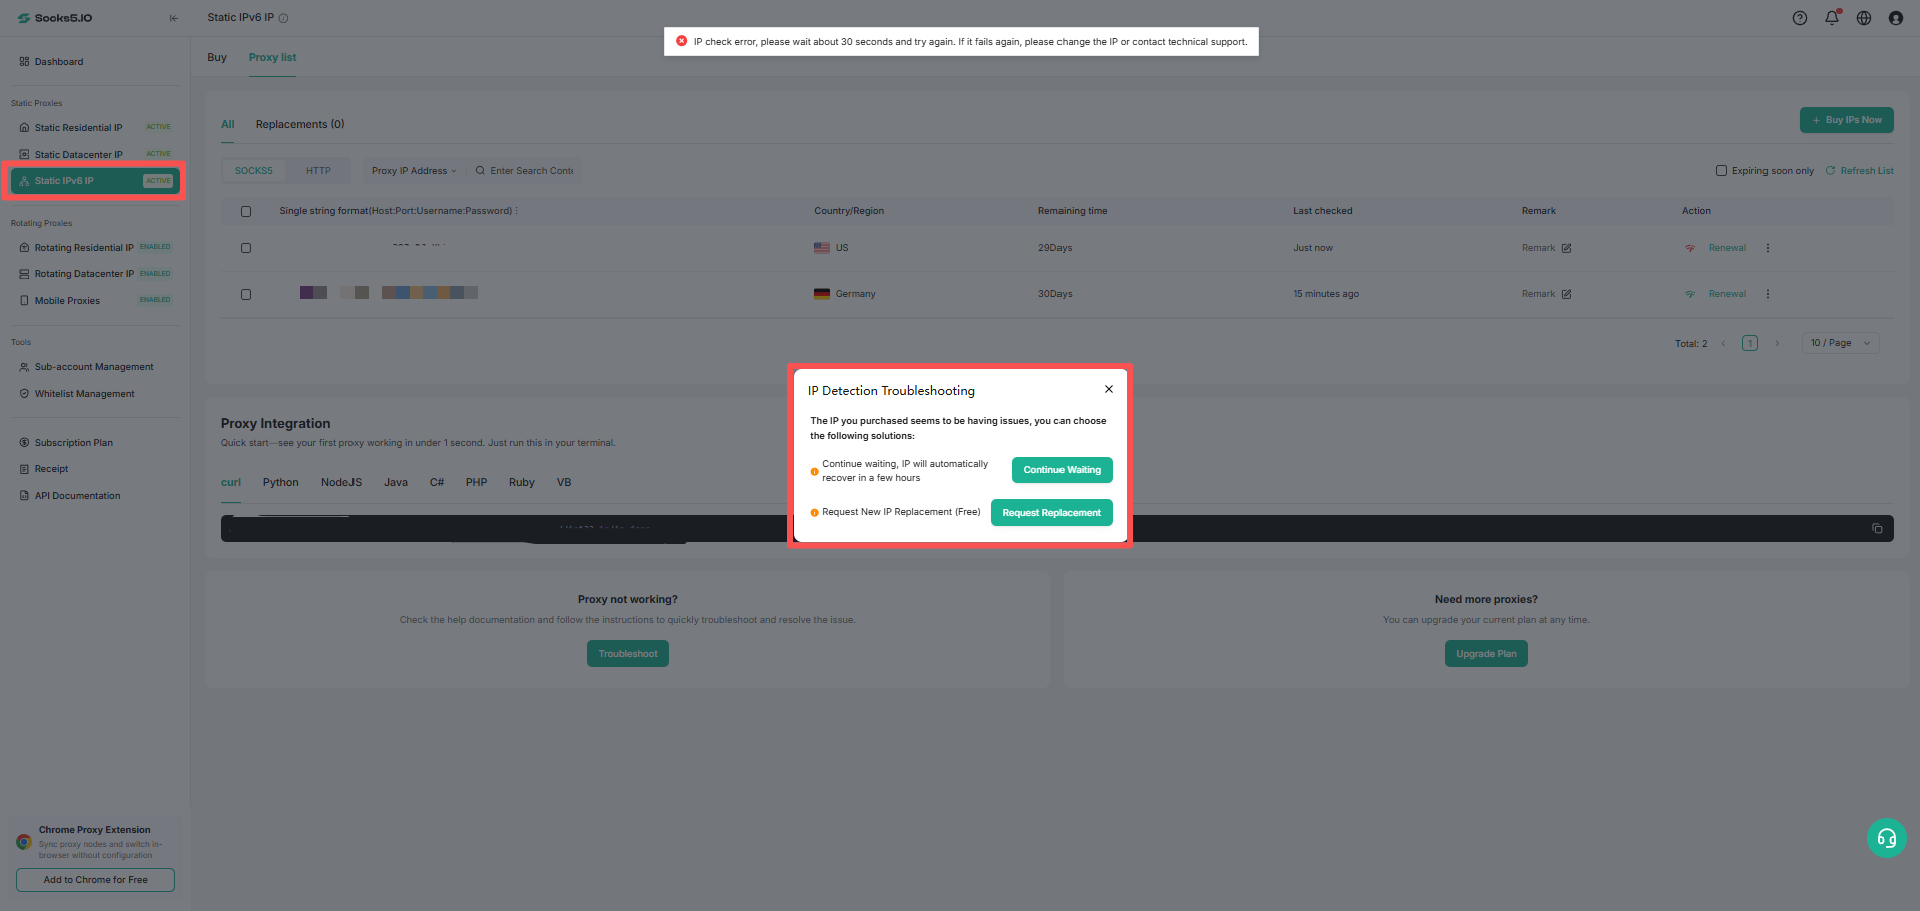Open the help question mark icon
Viewport: 1920px width, 911px height.
click(1800, 18)
